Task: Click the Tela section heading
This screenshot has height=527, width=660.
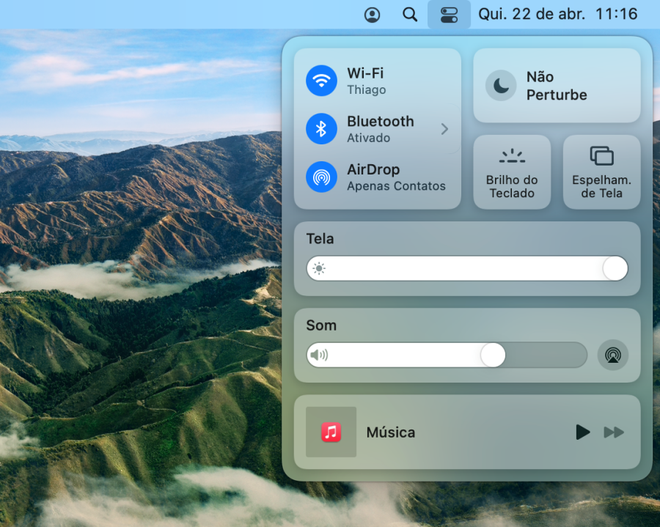Action: [320, 239]
